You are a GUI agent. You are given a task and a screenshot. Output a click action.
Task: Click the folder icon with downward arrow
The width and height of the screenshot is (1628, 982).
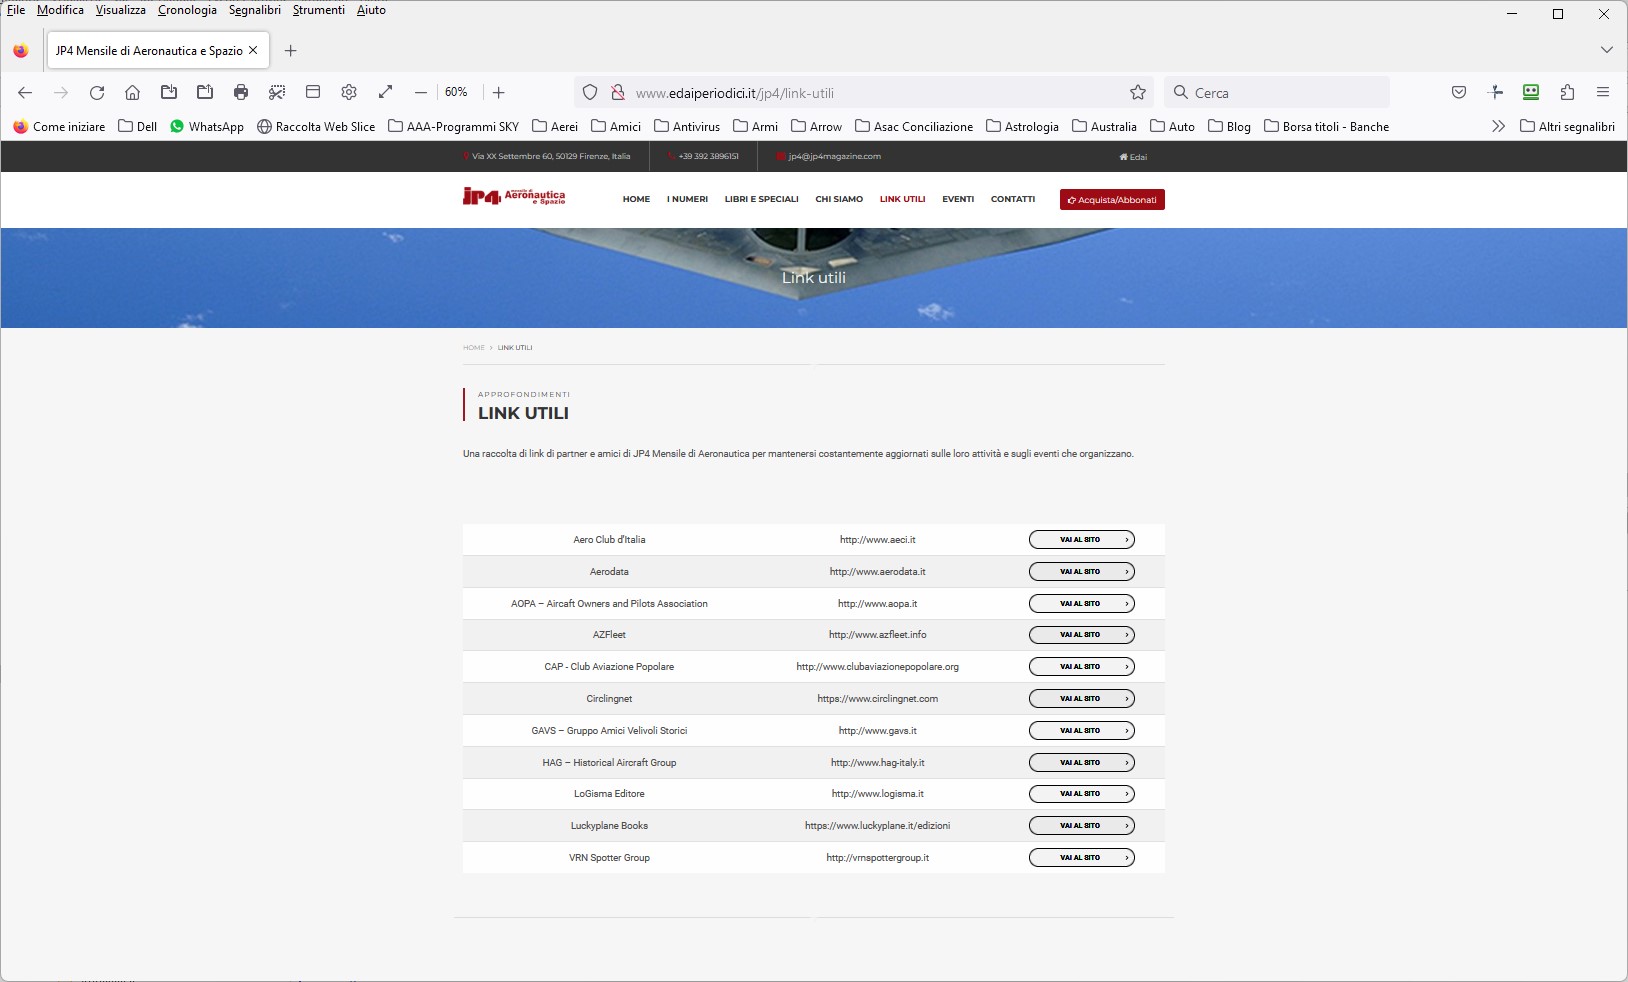coord(169,92)
